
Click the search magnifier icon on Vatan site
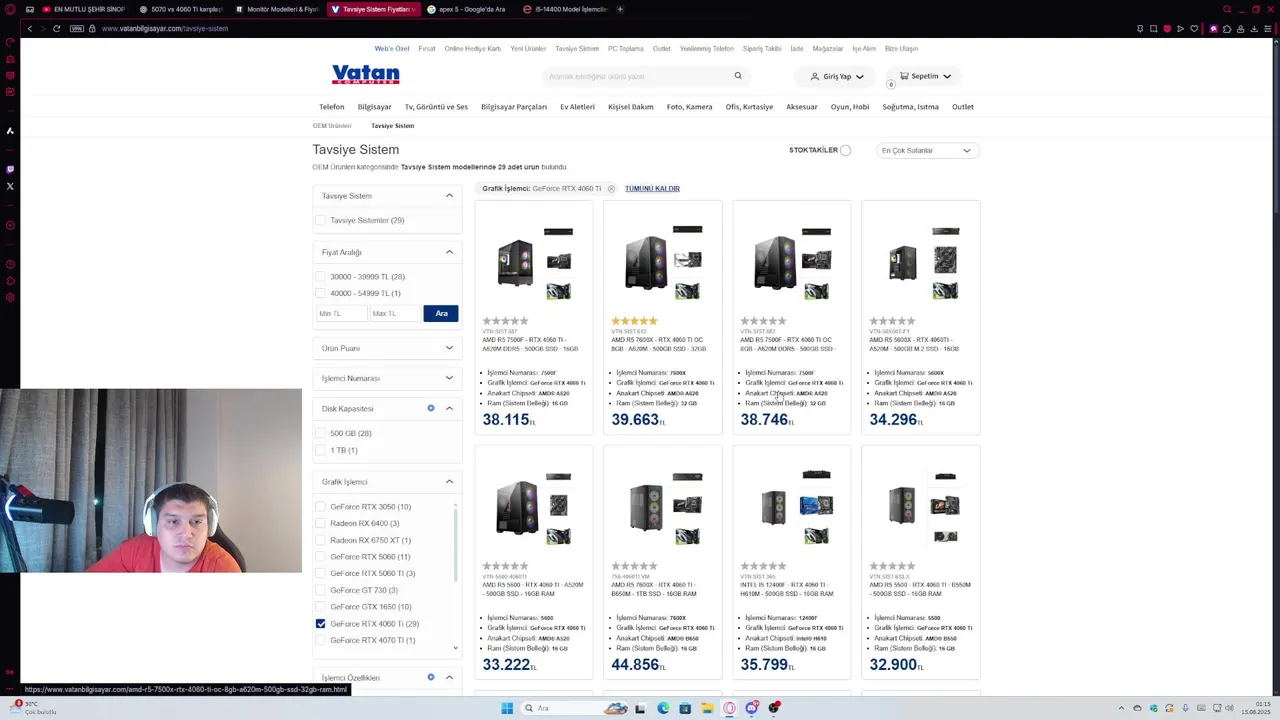click(738, 76)
